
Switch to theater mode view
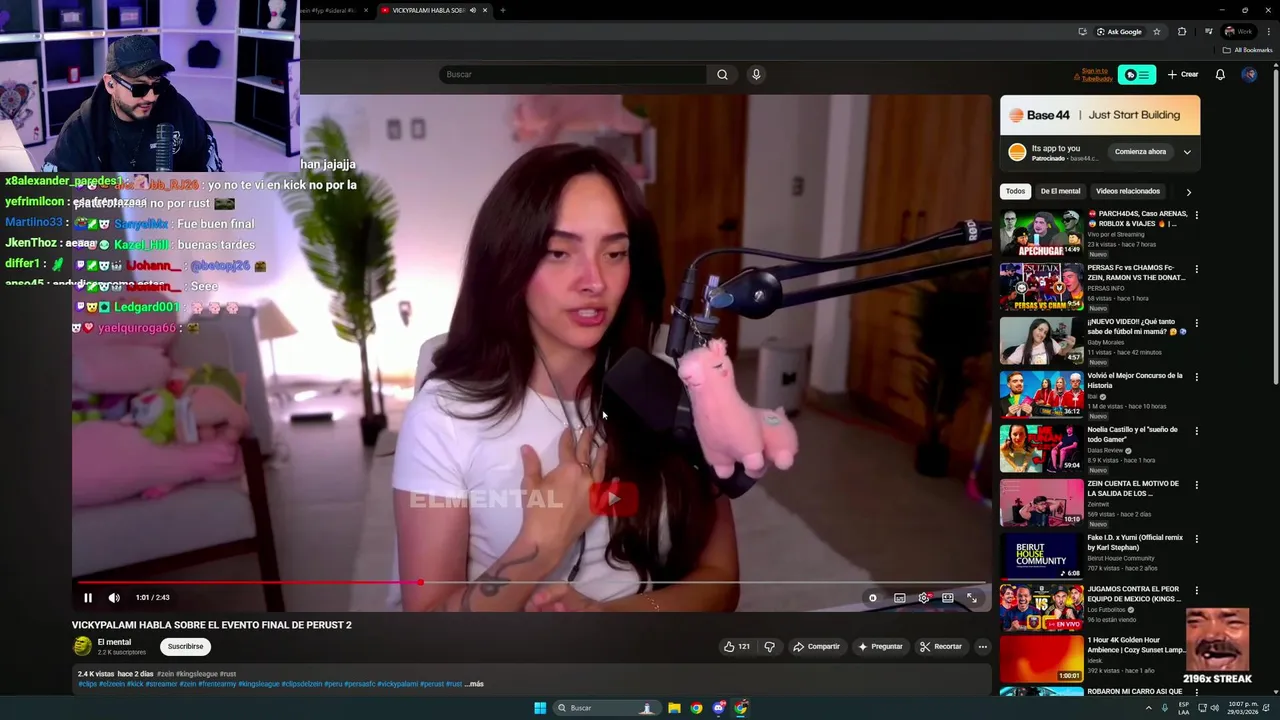tap(947, 598)
